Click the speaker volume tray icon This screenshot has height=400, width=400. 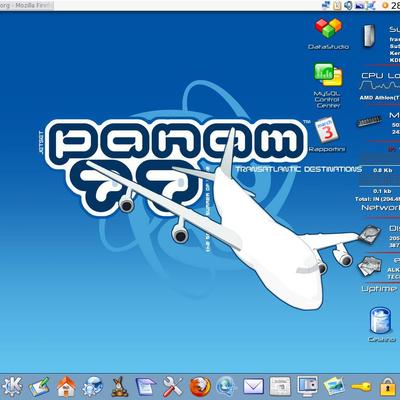click(x=349, y=5)
